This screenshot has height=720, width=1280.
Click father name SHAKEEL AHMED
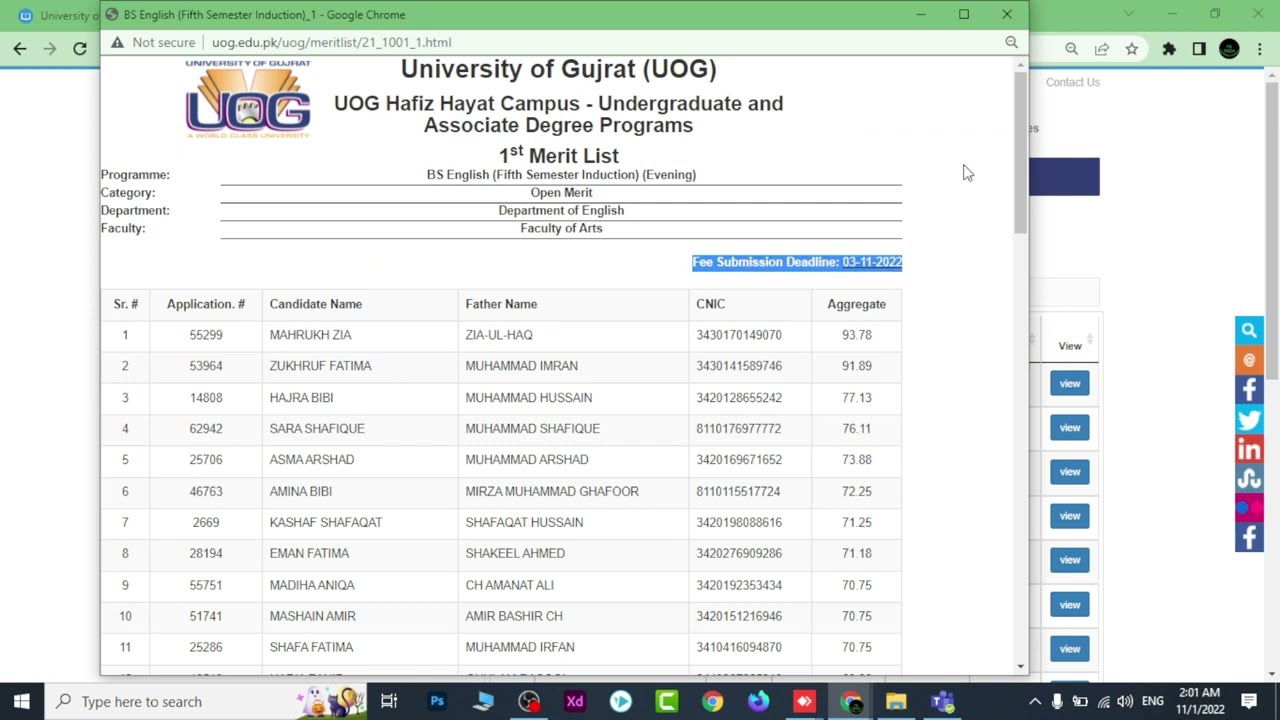coord(515,553)
